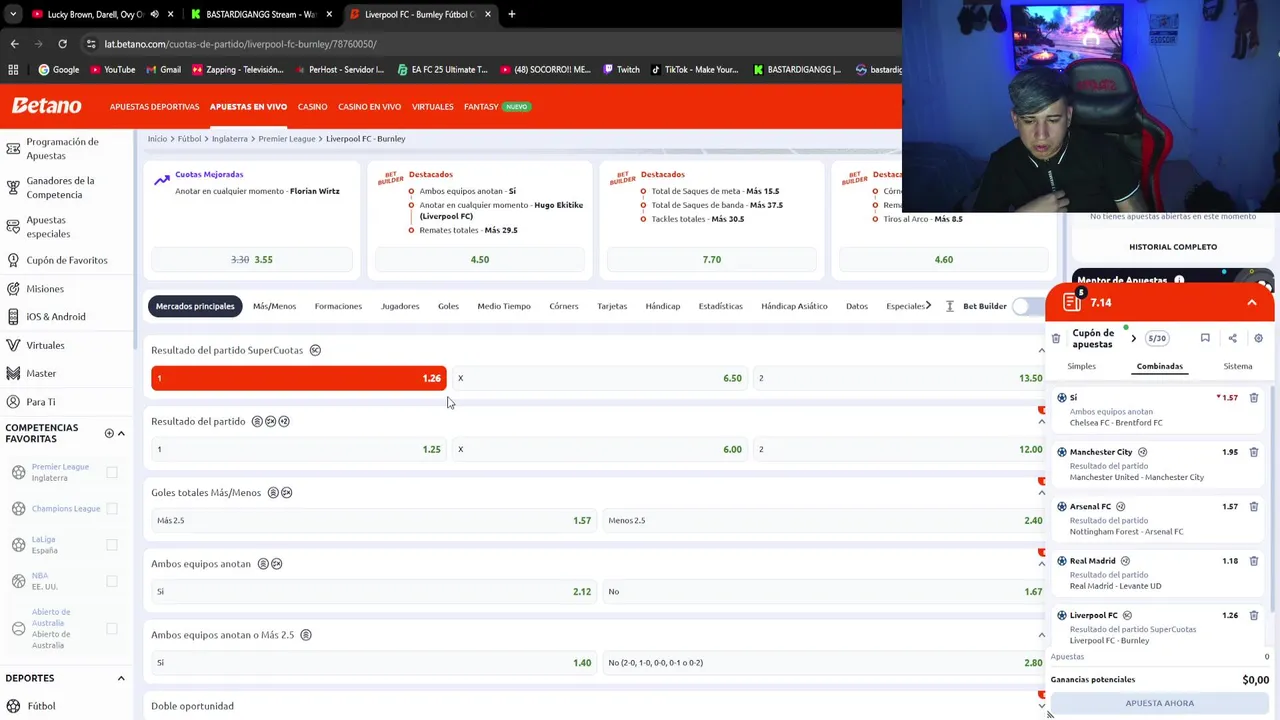This screenshot has width=1280, height=720.
Task: Open CASINO EN VIVO in the top menu
Action: (369, 107)
